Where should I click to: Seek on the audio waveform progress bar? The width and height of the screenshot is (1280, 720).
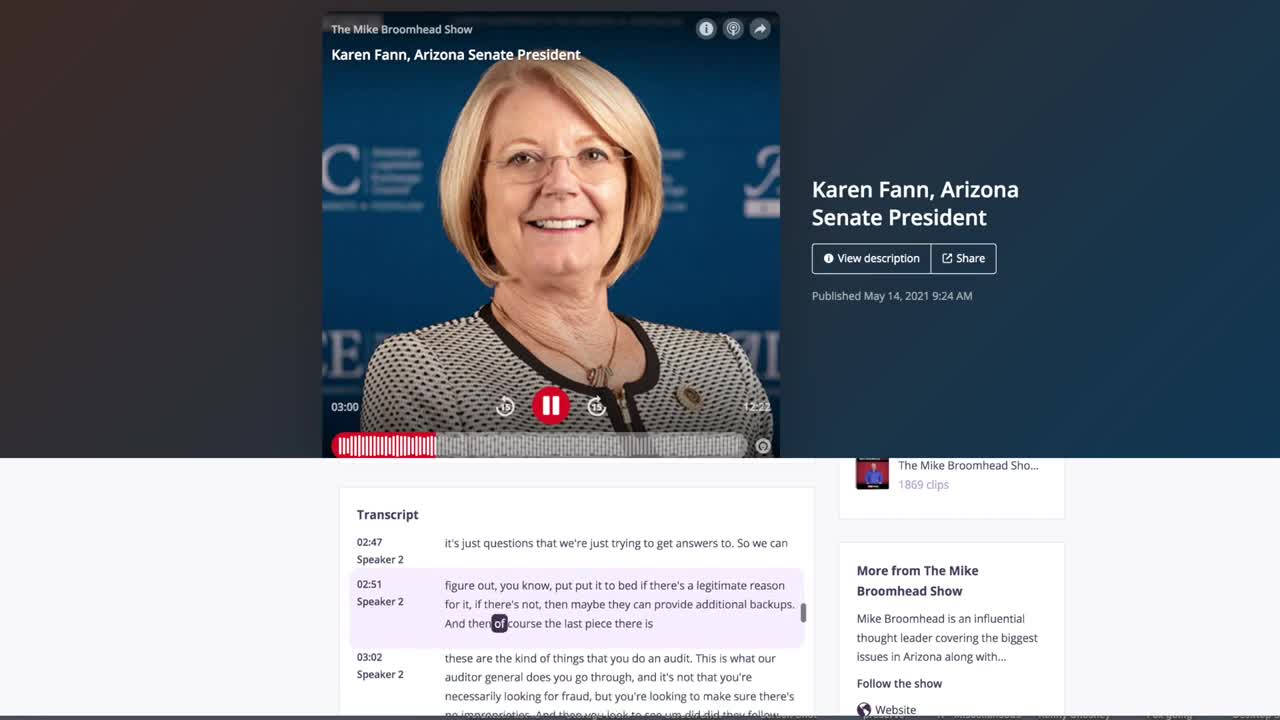541,446
